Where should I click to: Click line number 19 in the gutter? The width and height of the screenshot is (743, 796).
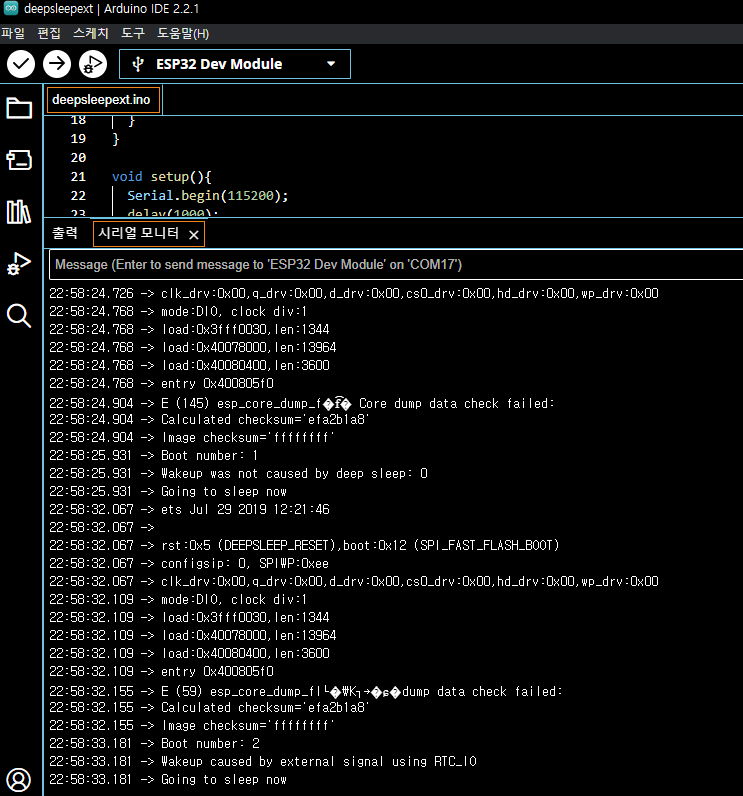[78, 139]
